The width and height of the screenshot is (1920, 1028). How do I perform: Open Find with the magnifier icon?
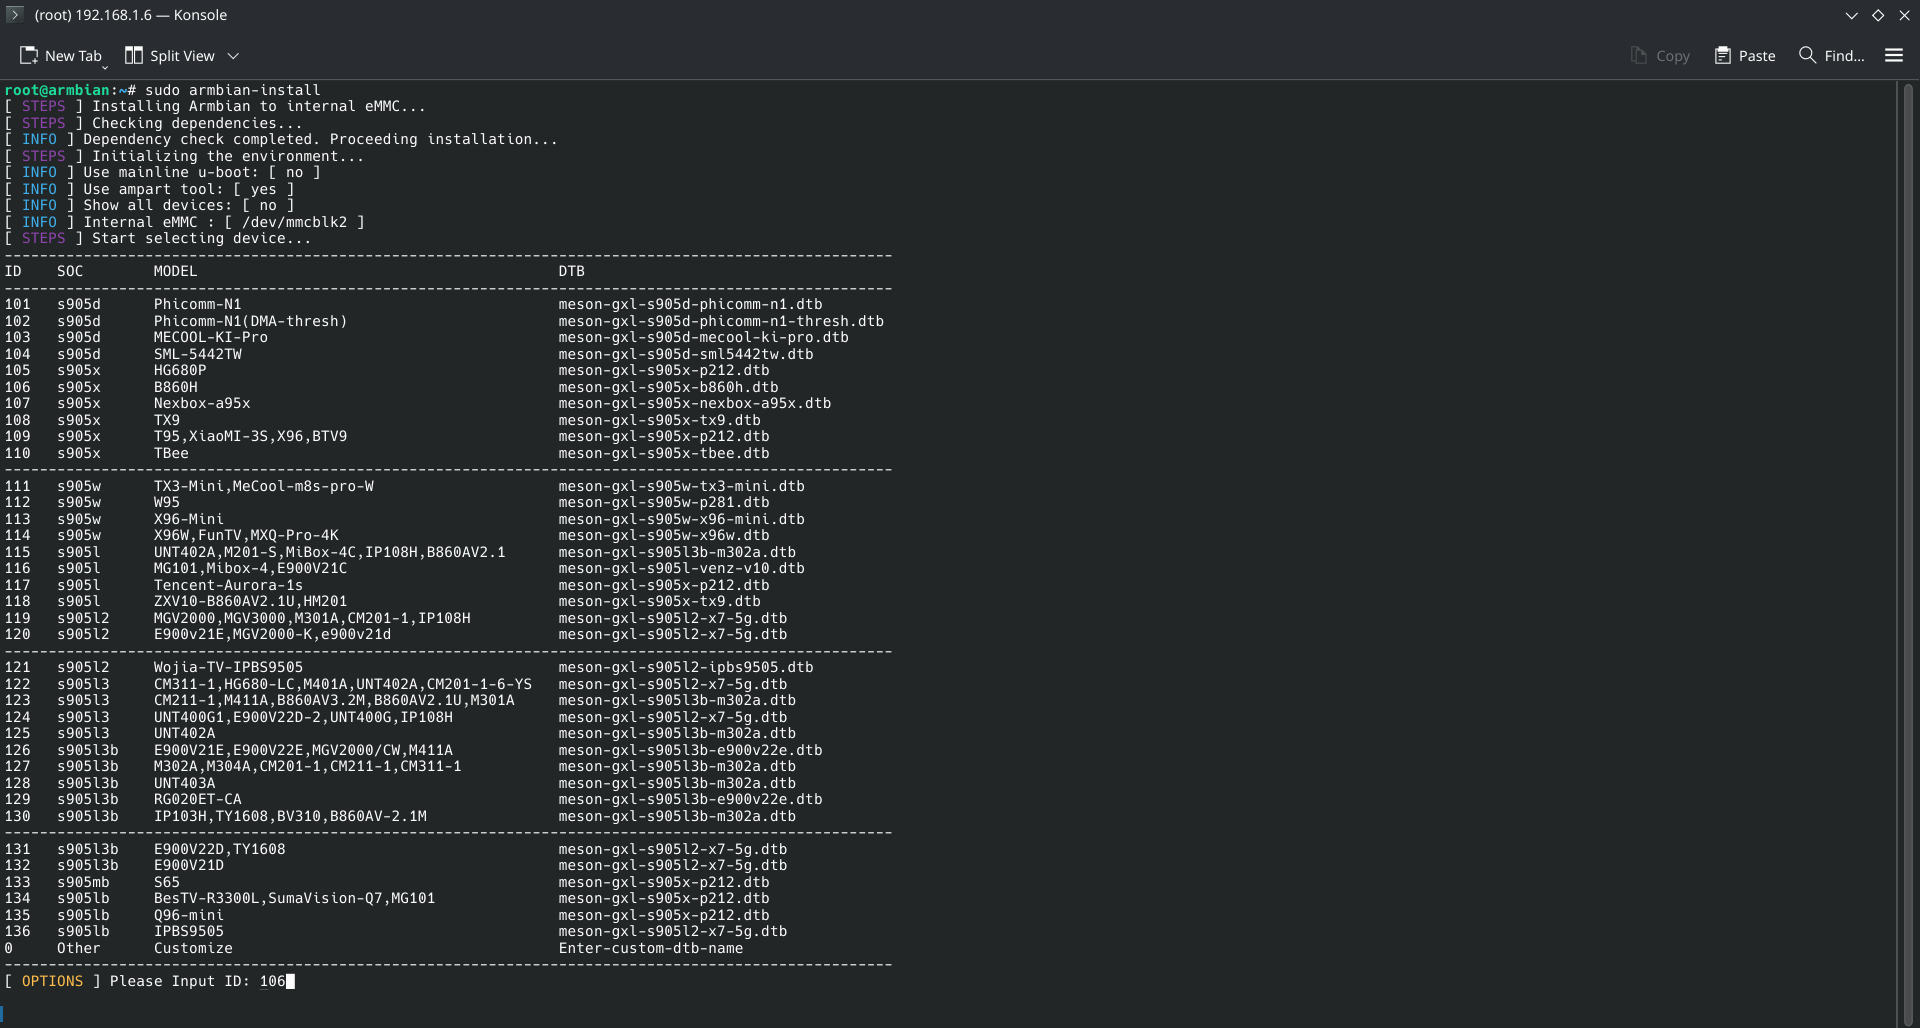point(1807,55)
